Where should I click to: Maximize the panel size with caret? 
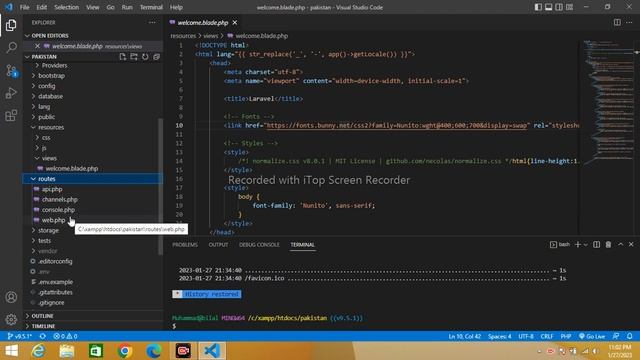coord(620,244)
